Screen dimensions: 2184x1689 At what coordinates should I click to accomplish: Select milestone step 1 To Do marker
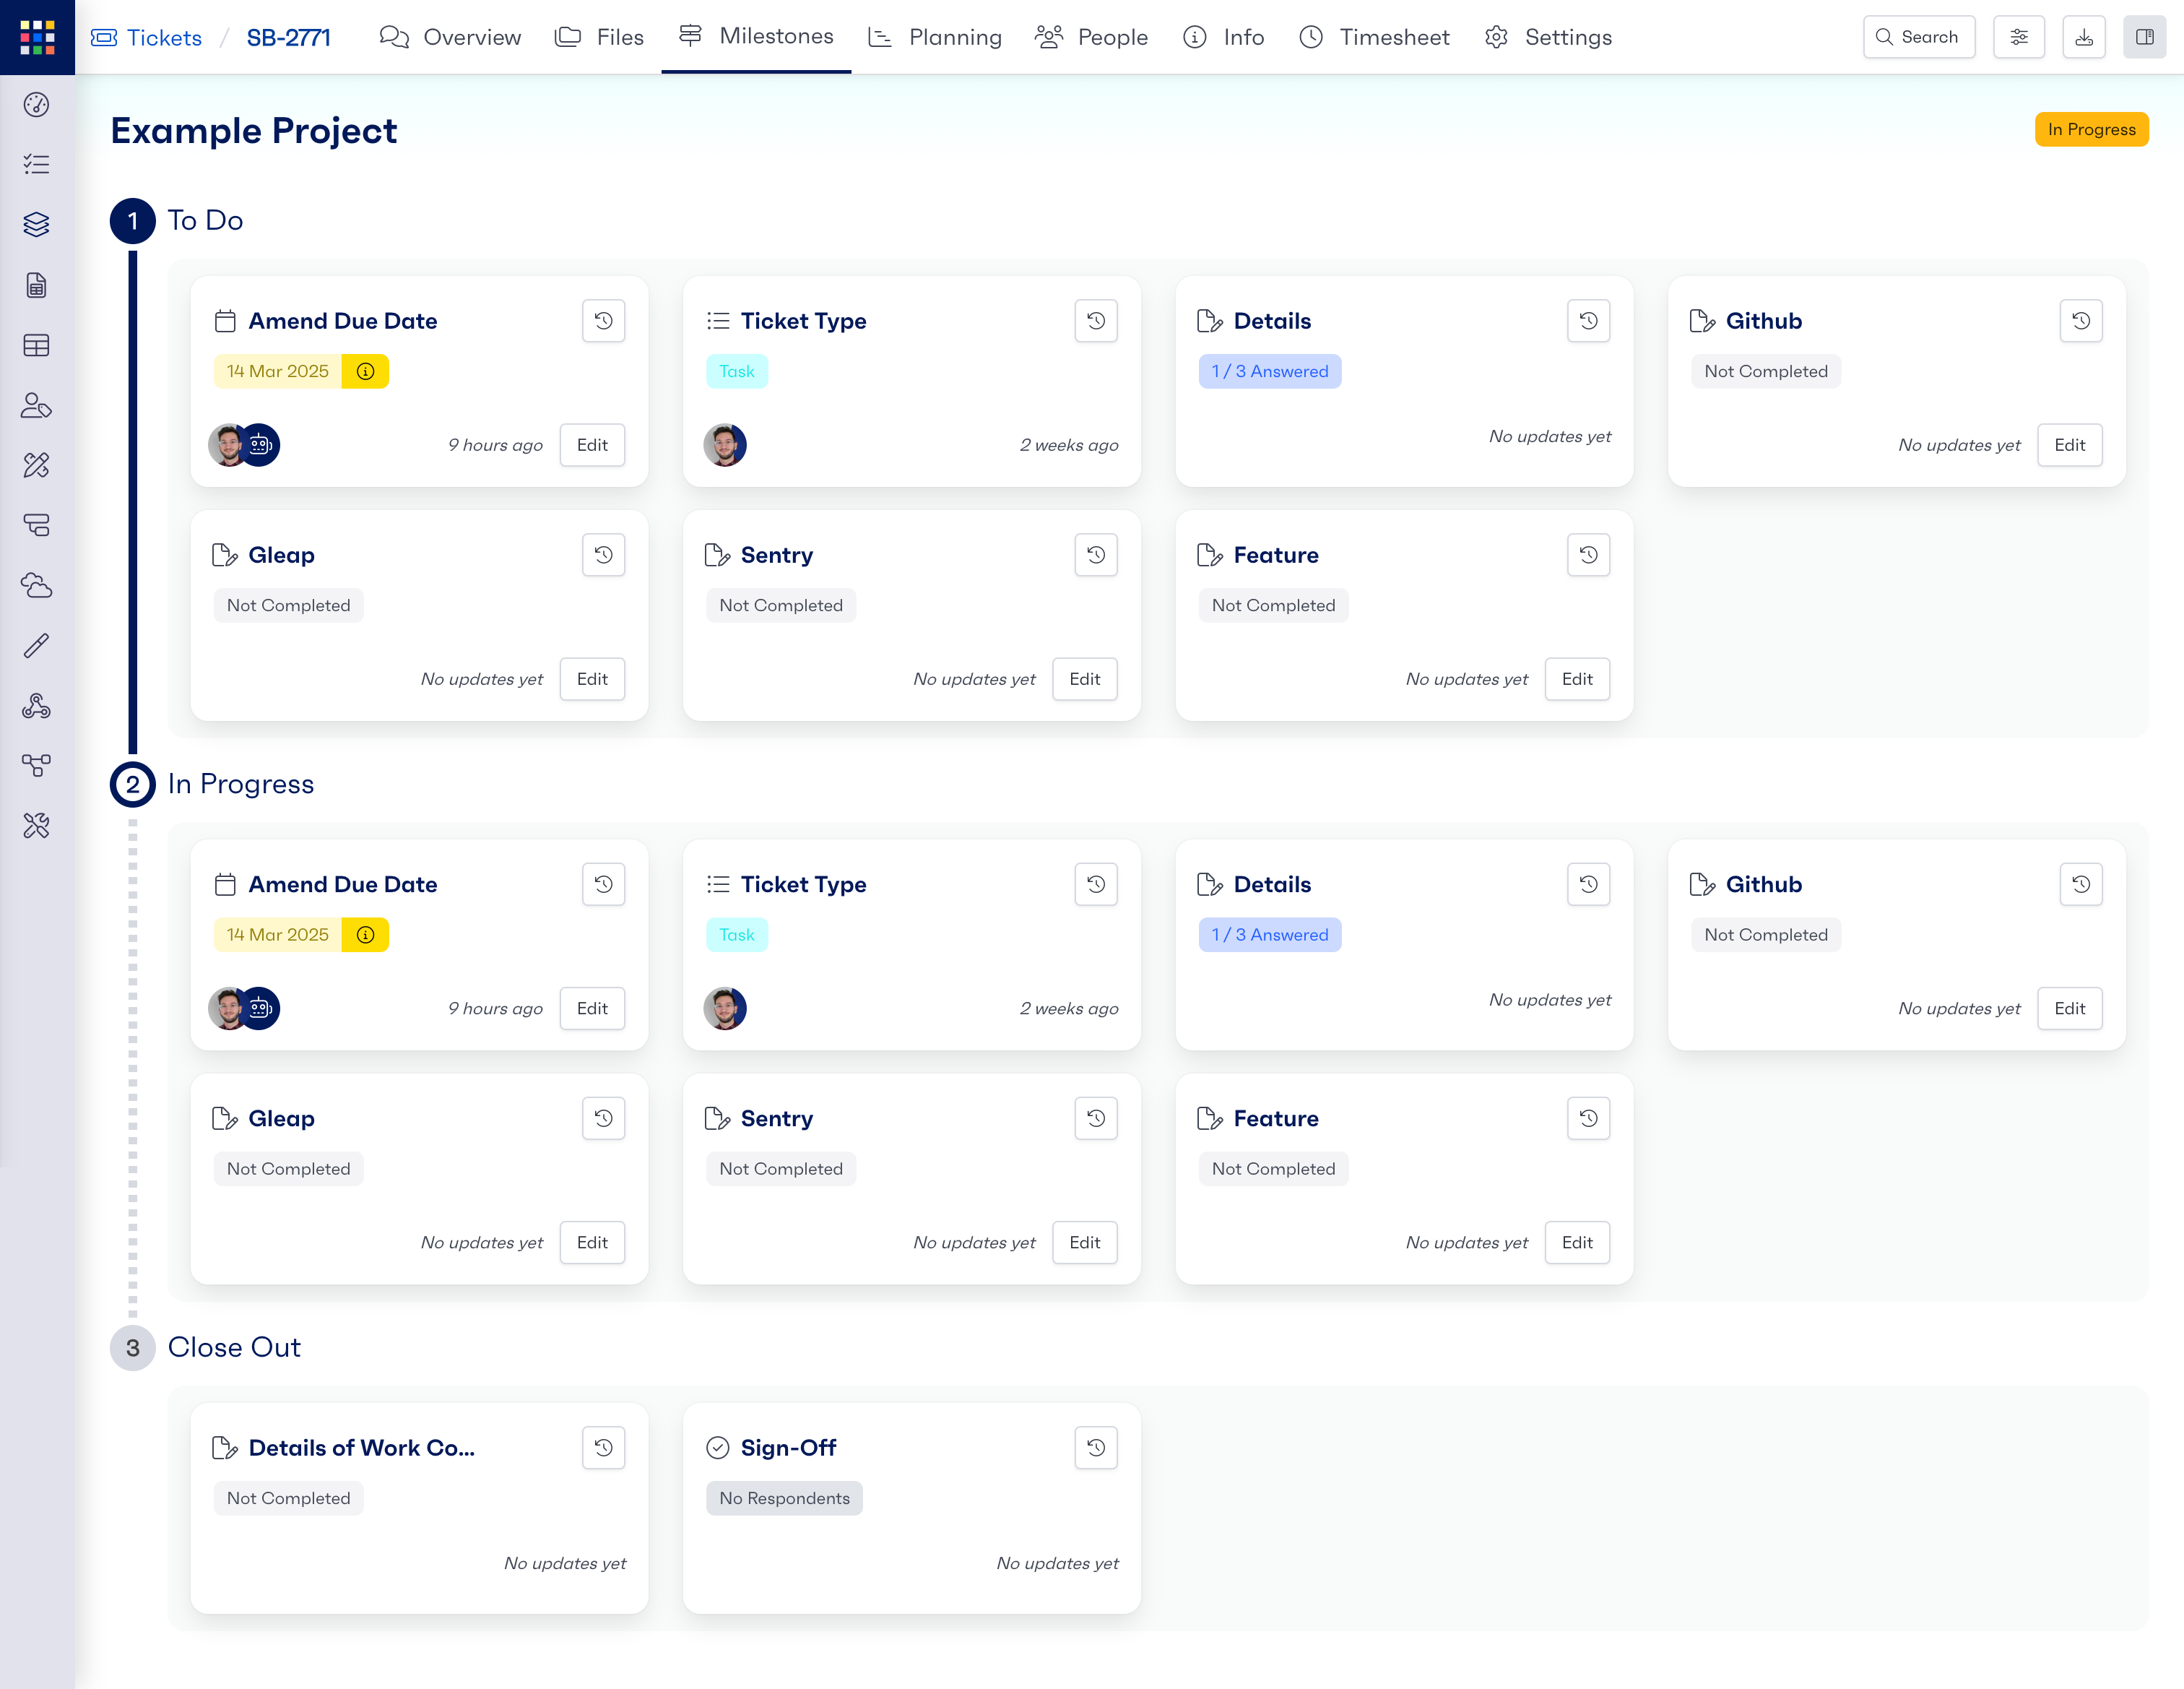[x=133, y=221]
